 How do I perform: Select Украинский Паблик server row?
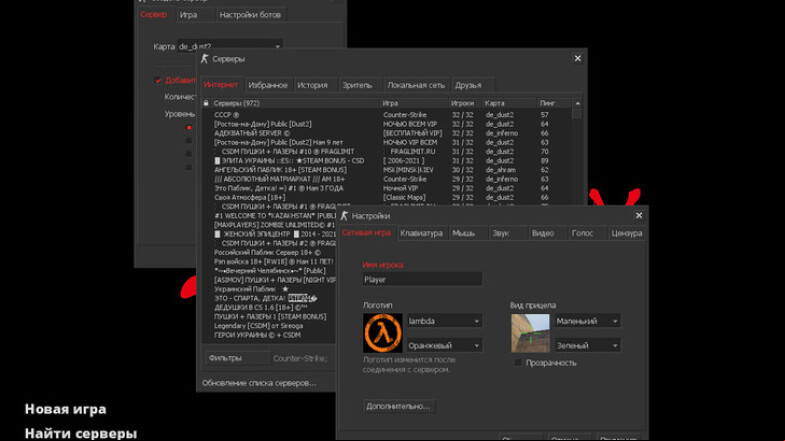coord(269,289)
